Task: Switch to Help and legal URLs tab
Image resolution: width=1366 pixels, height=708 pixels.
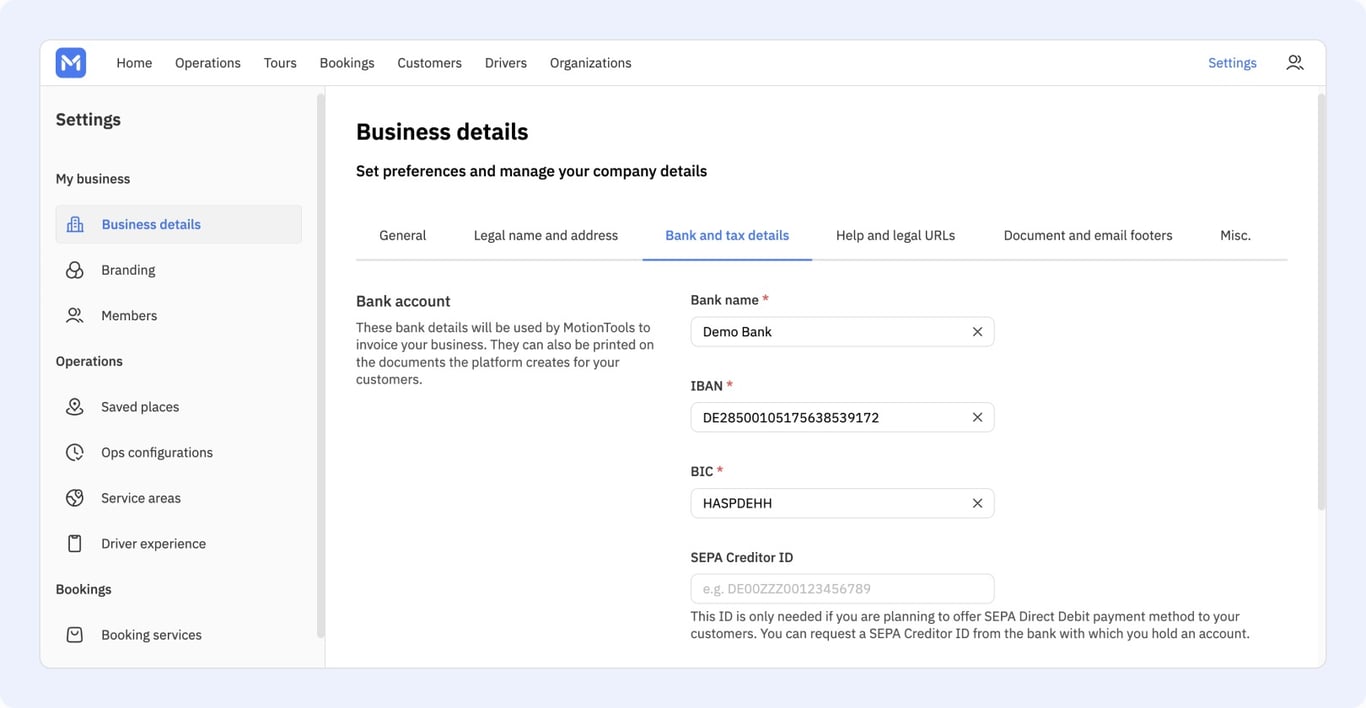Action: point(895,236)
